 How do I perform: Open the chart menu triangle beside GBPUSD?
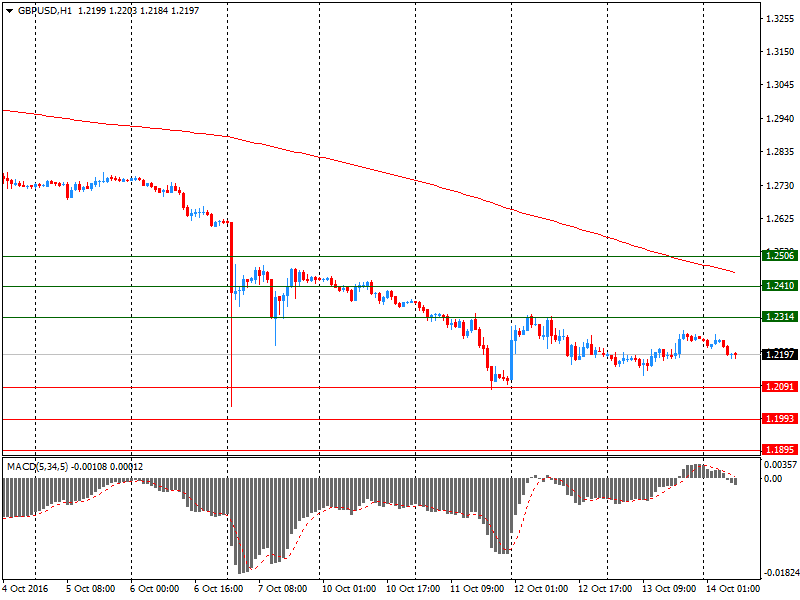coord(9,11)
